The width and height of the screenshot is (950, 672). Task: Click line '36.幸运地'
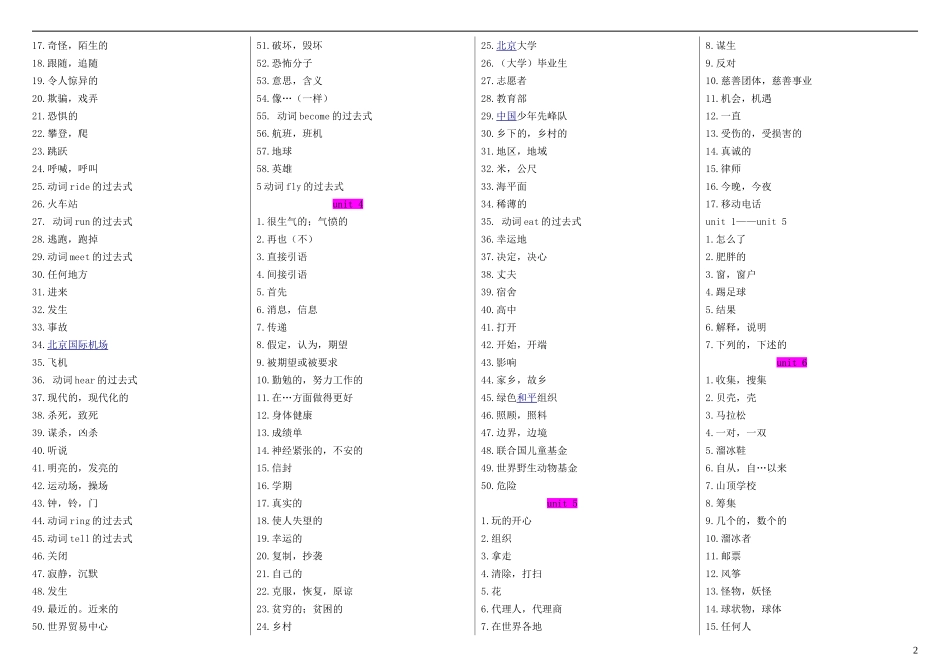coord(504,239)
